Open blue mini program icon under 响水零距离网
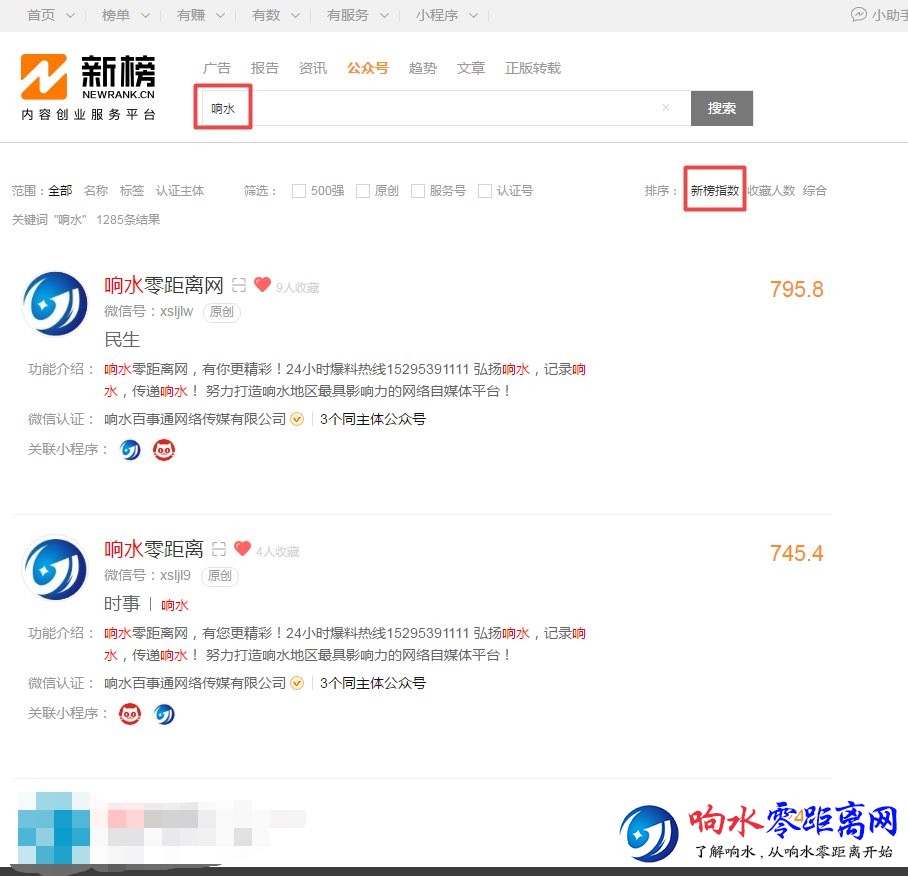 (130, 450)
